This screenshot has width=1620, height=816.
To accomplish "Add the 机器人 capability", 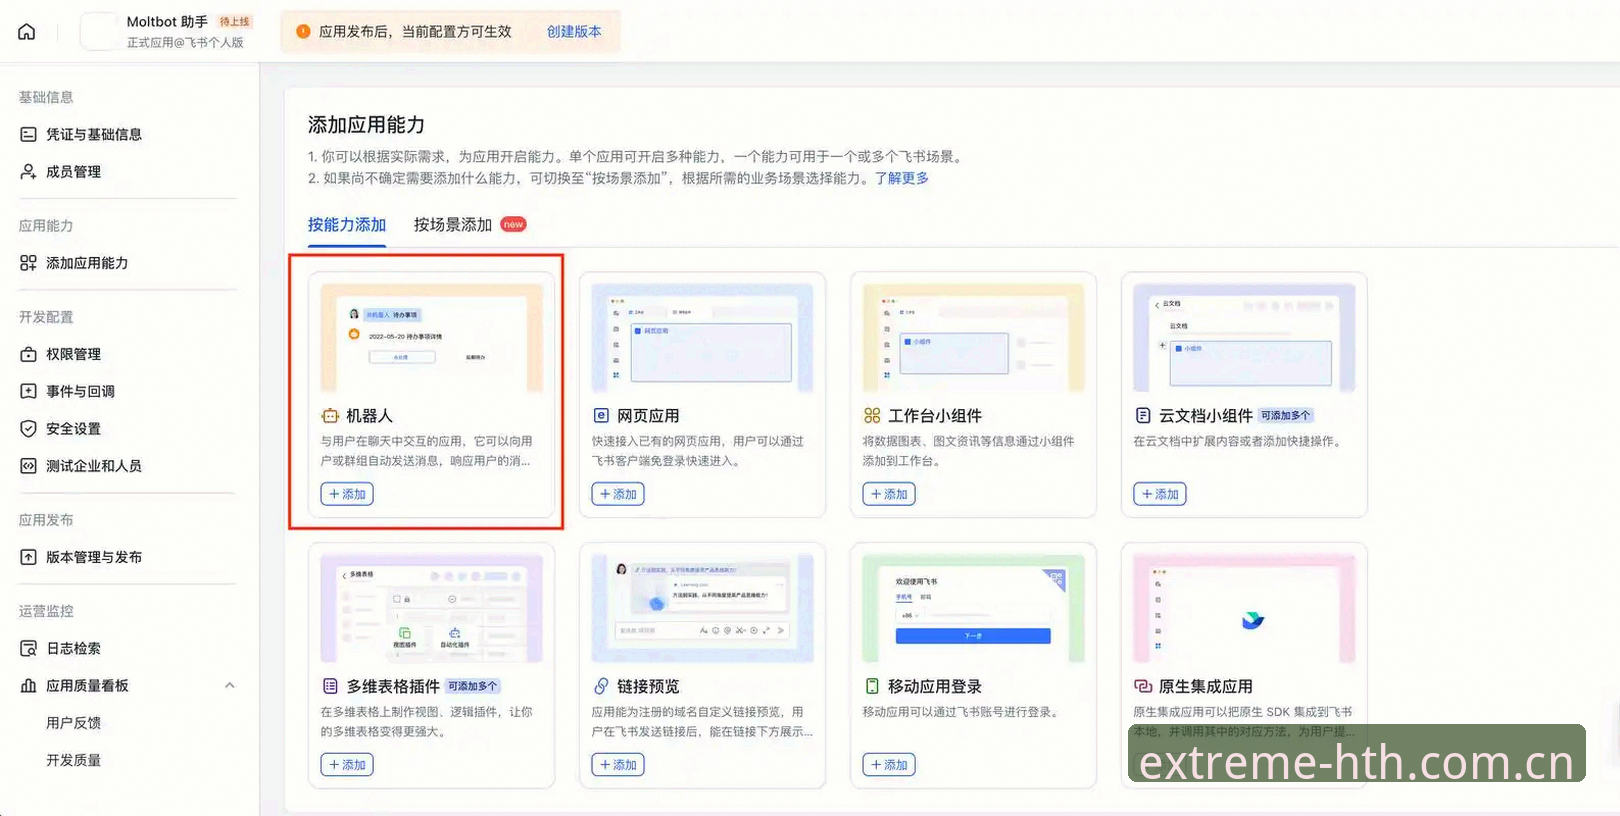I will (x=347, y=494).
